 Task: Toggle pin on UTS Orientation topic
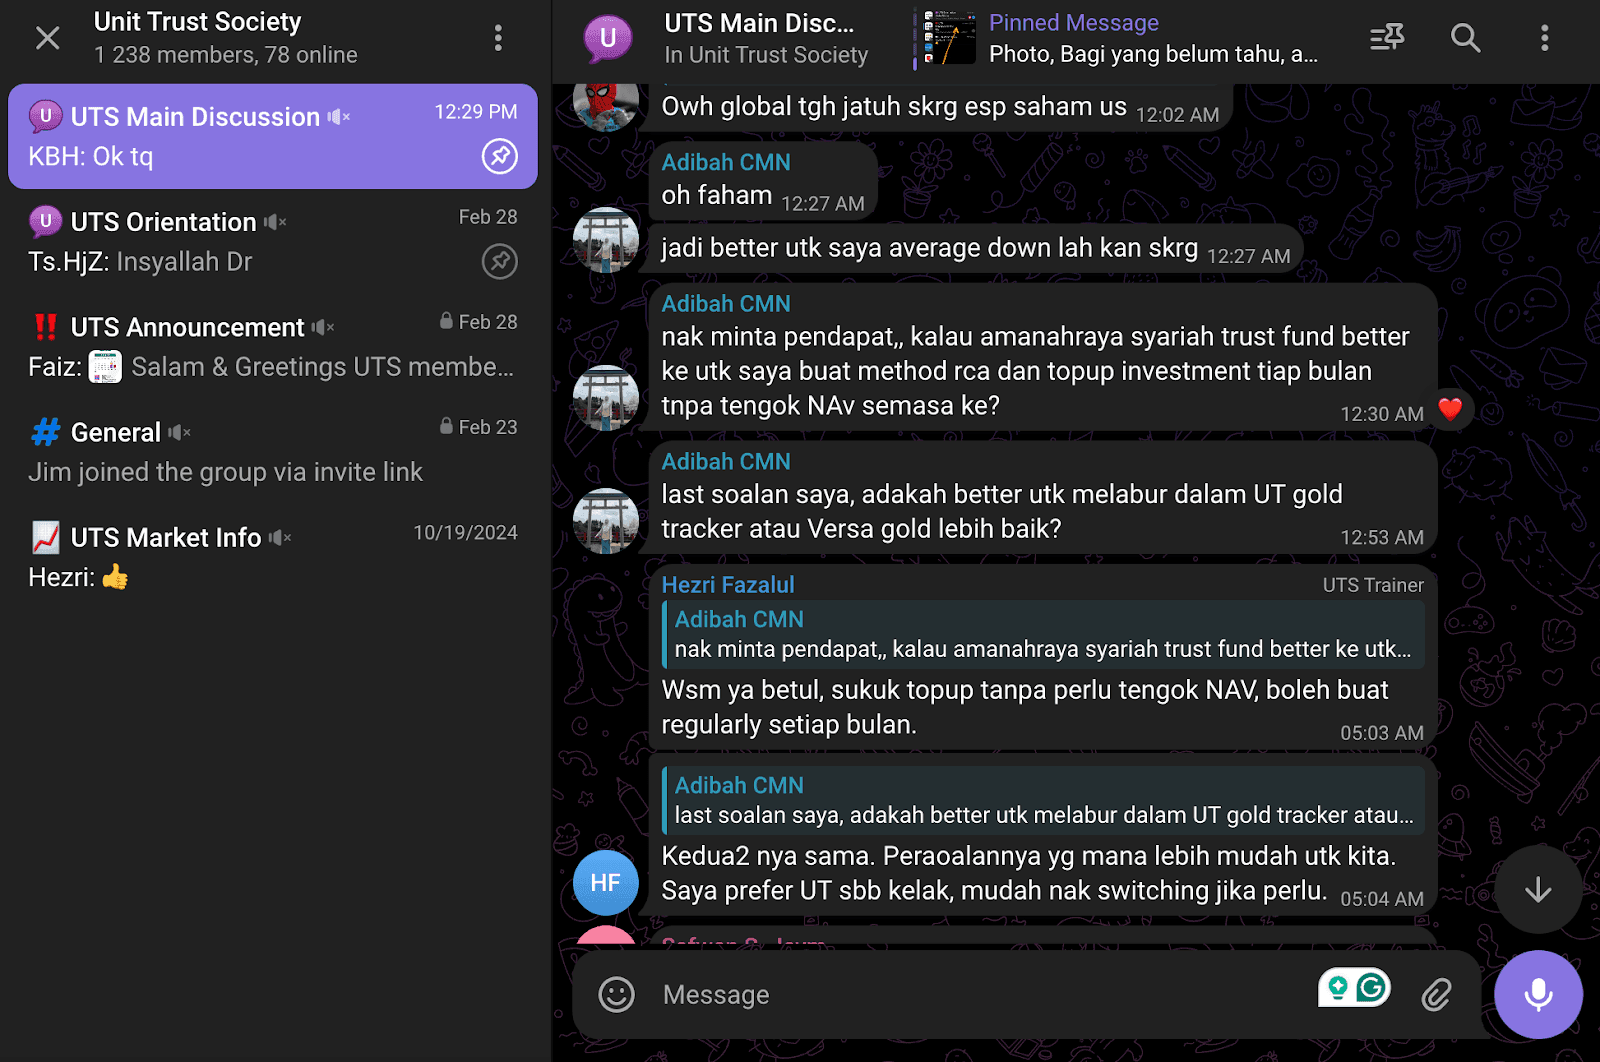tap(500, 261)
